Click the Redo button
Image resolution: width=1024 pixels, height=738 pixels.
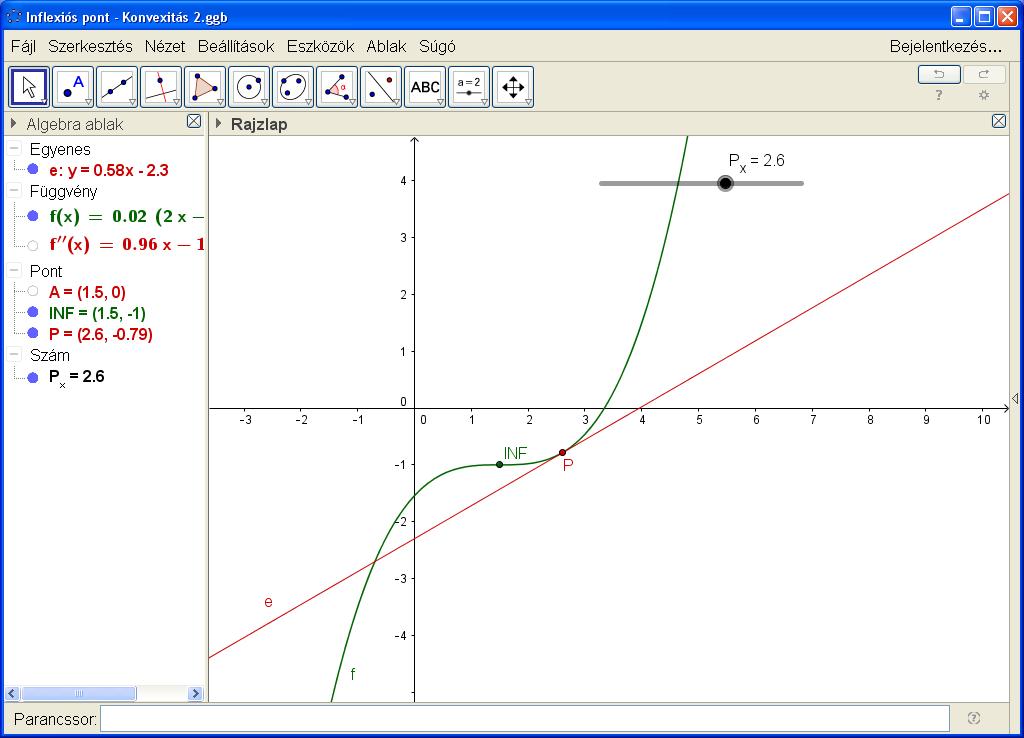point(984,74)
